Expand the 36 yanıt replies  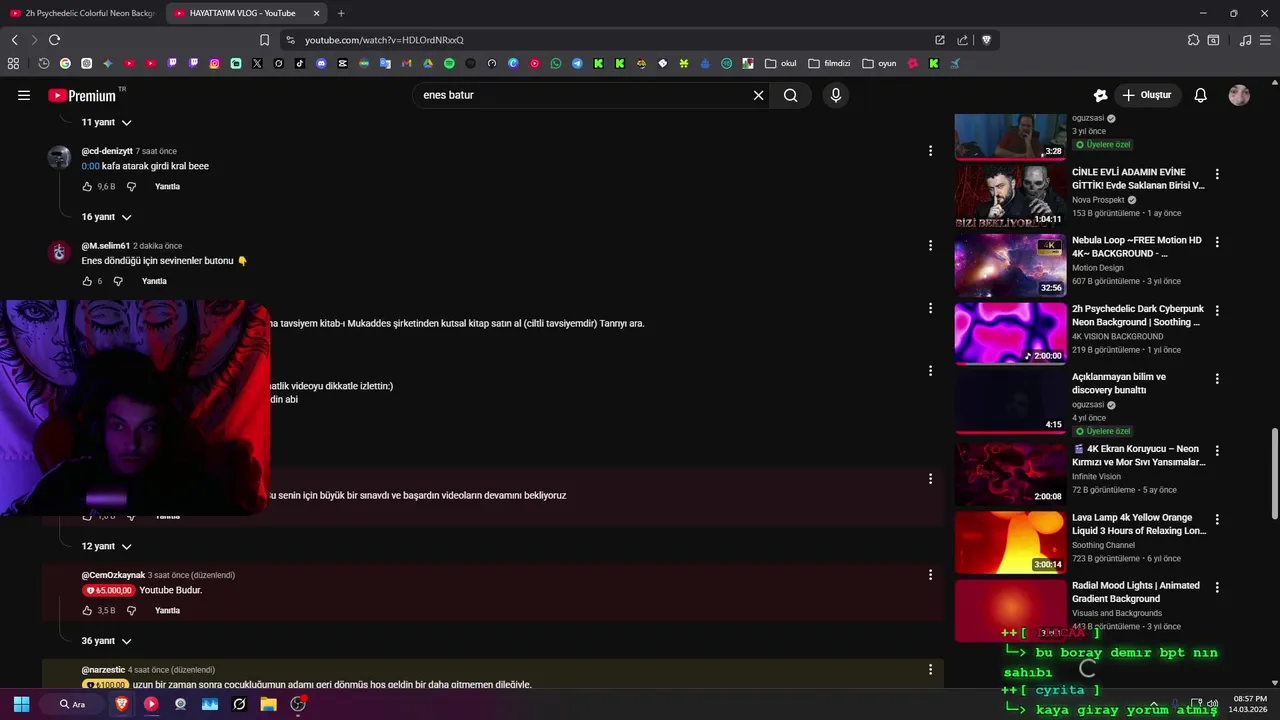(x=106, y=641)
